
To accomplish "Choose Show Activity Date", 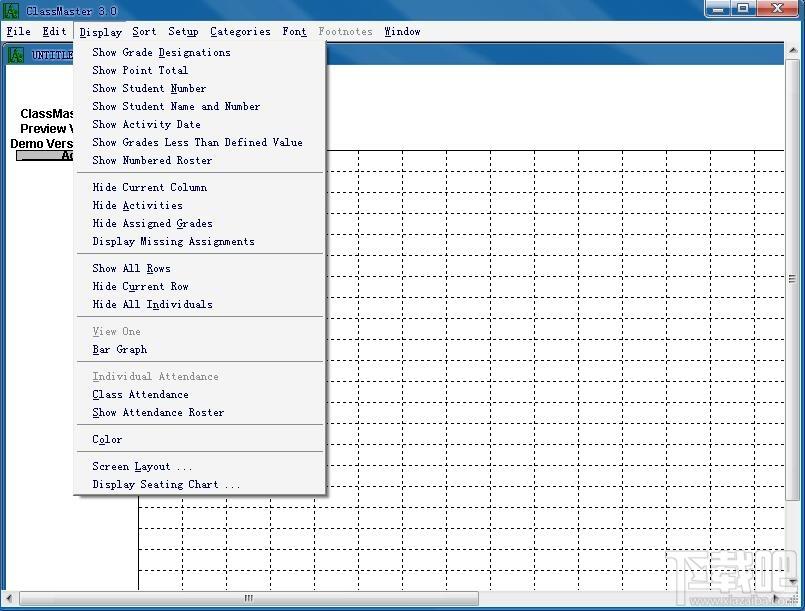I will pos(200,124).
